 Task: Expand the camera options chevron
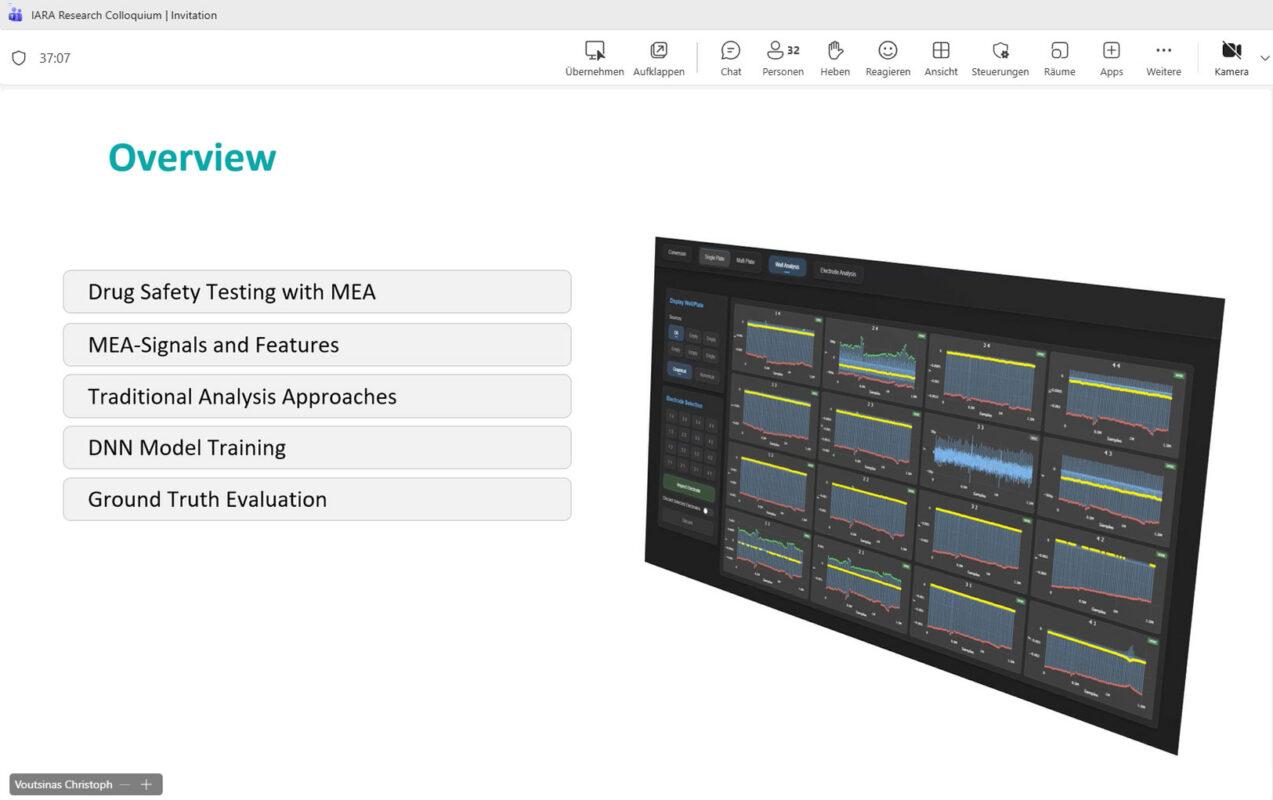tap(1264, 58)
